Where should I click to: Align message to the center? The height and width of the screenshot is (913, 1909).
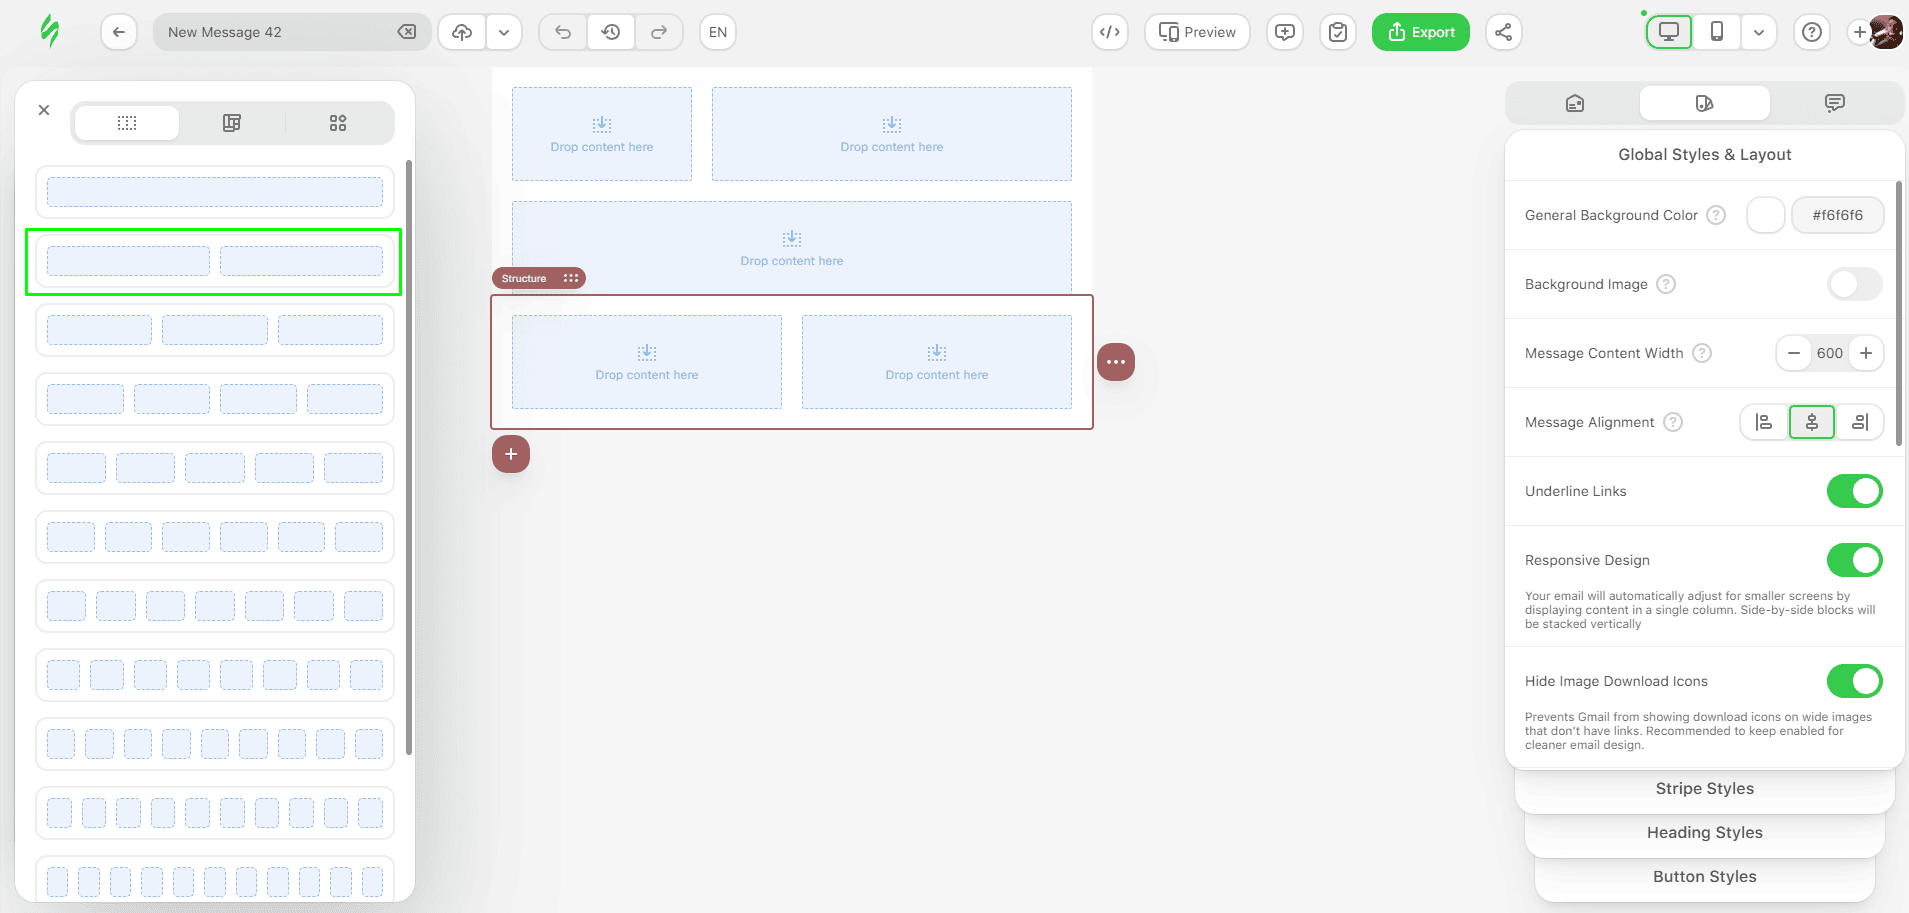coord(1812,422)
